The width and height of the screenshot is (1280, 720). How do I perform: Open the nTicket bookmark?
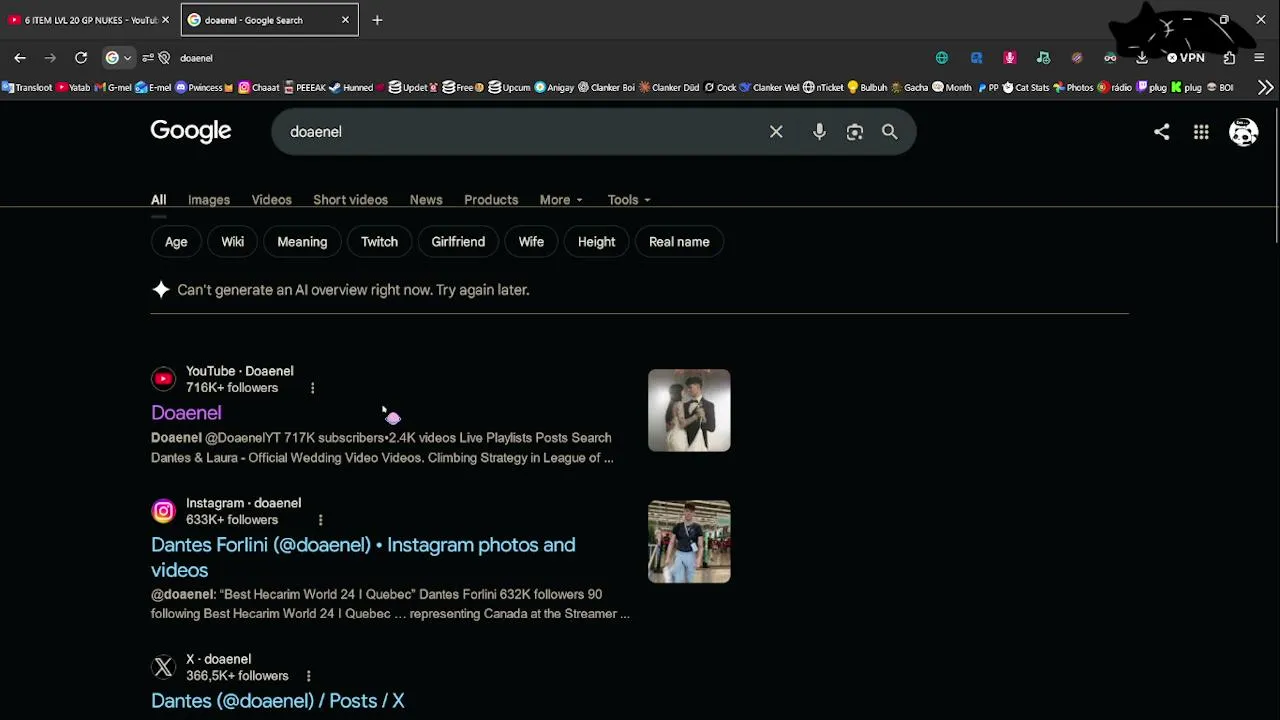(823, 88)
